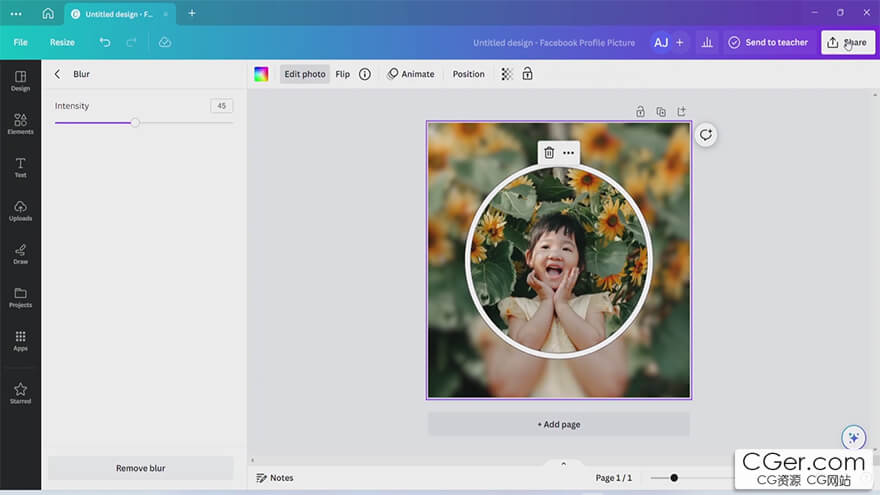Click the transparency checkerboard icon
The width and height of the screenshot is (880, 495).
[507, 74]
